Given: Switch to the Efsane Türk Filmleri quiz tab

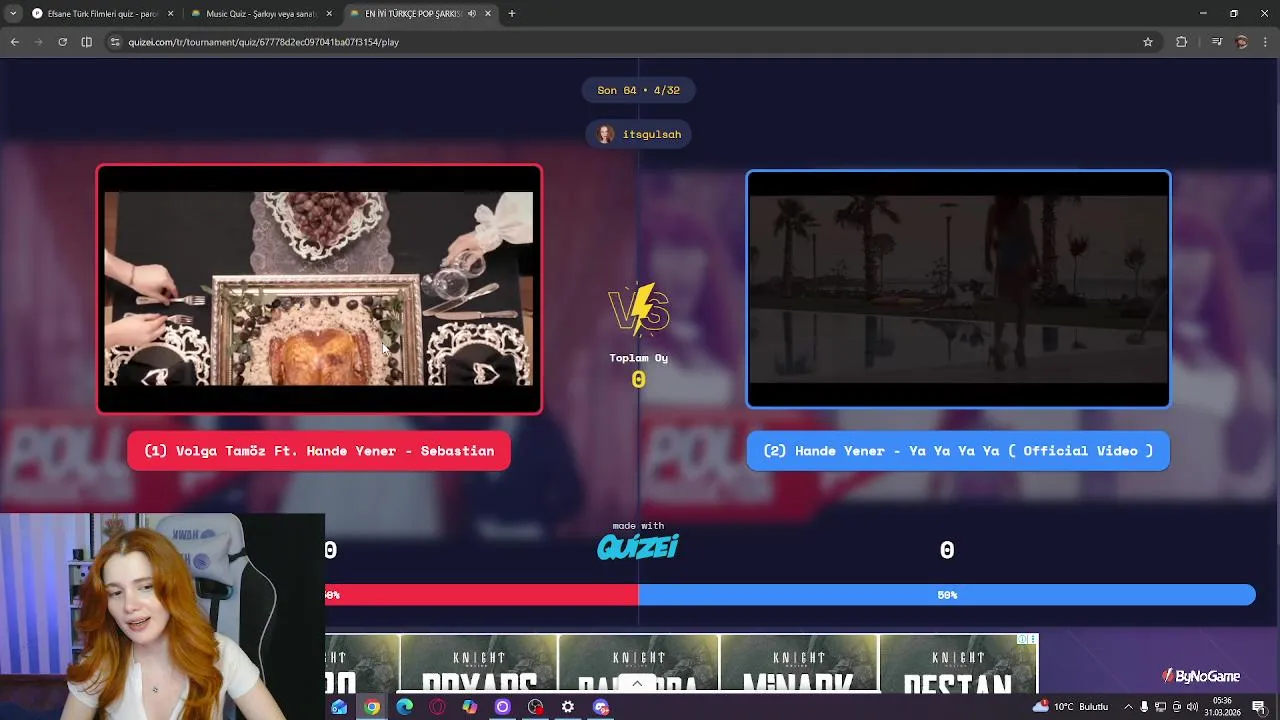Looking at the screenshot, I should (102, 13).
